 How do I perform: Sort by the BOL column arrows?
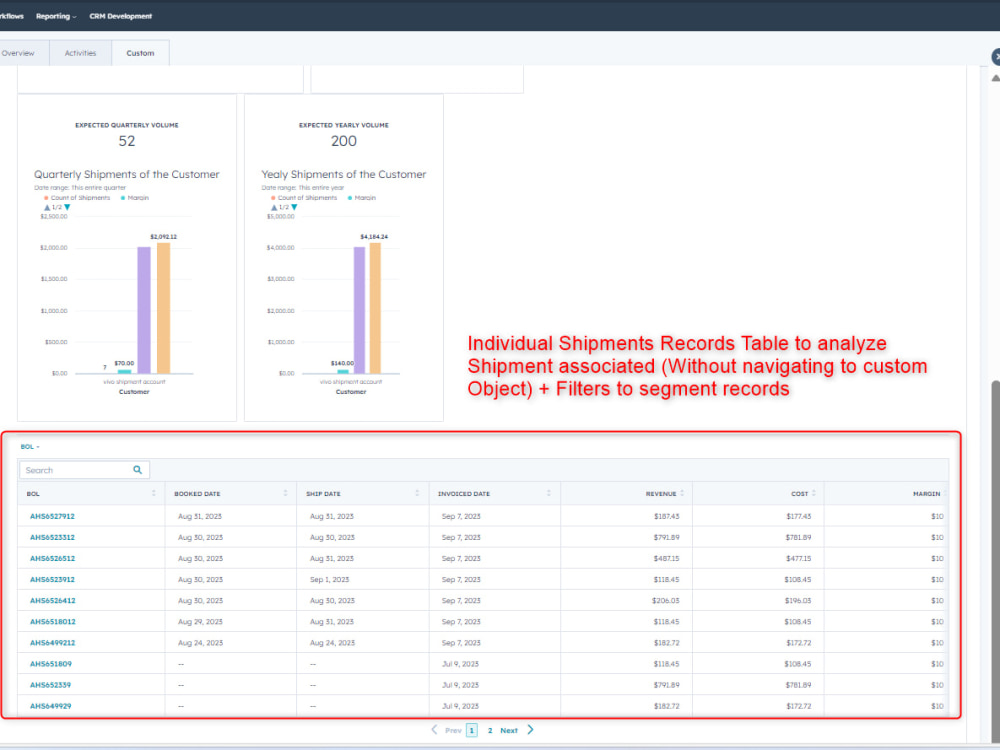tap(154, 493)
